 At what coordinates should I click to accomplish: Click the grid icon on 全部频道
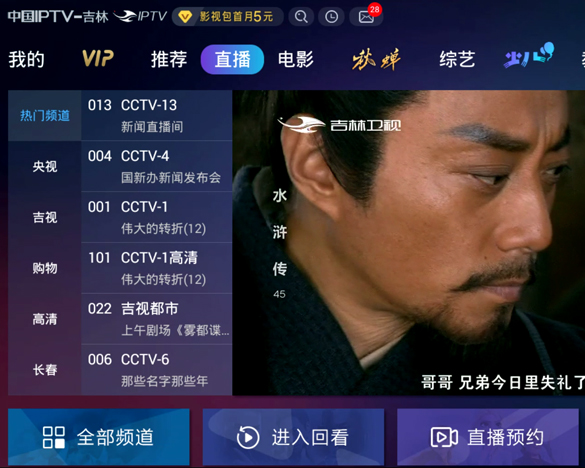(x=53, y=437)
